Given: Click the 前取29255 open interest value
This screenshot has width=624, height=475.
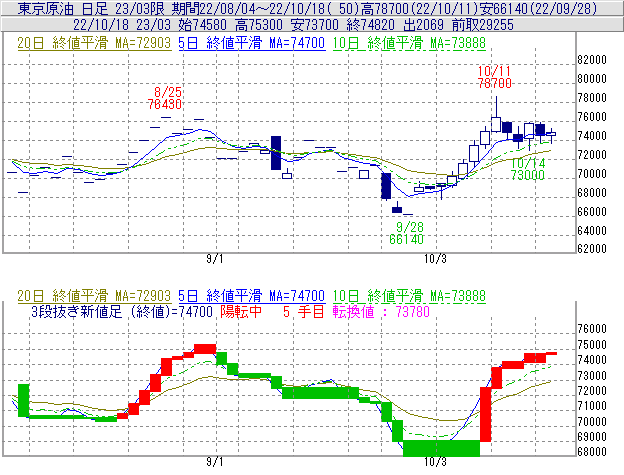Looking at the screenshot, I should (x=483, y=25).
